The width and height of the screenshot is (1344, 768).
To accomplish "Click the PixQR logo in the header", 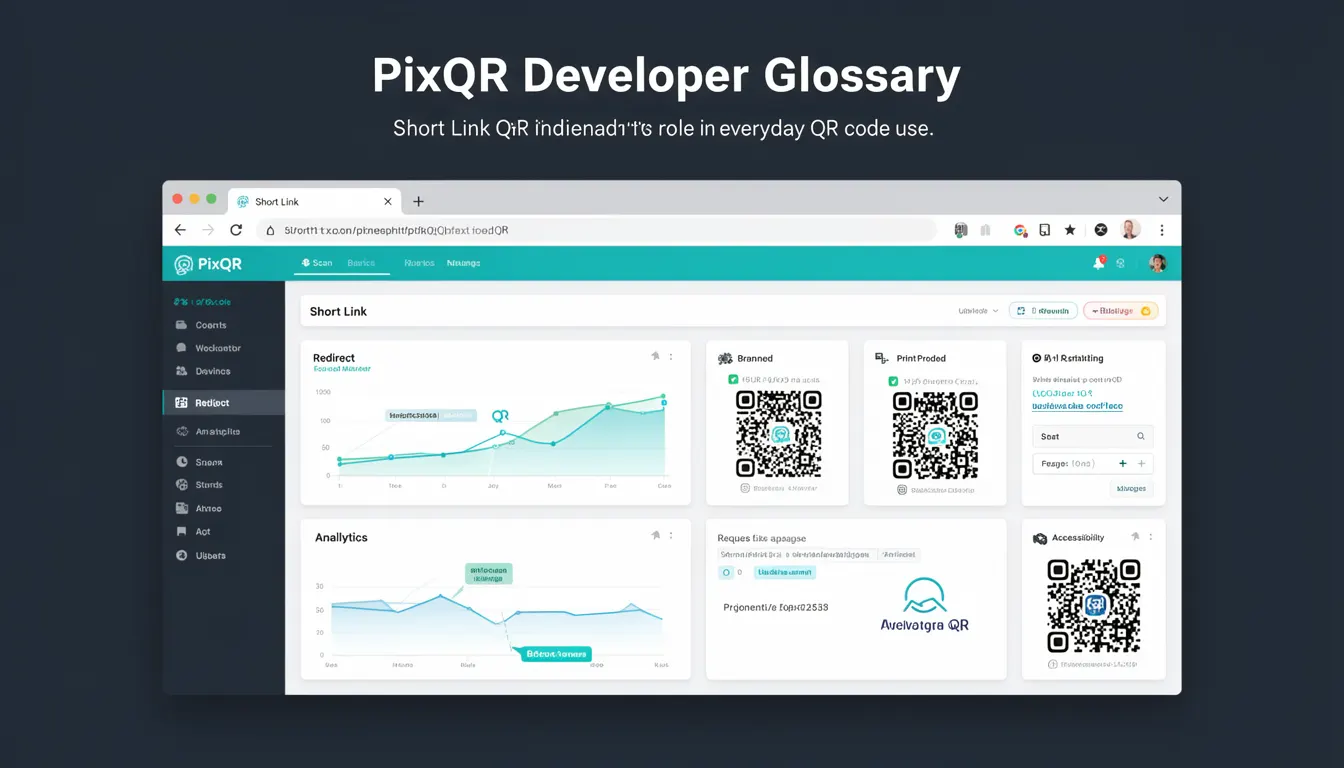I will coord(208,264).
